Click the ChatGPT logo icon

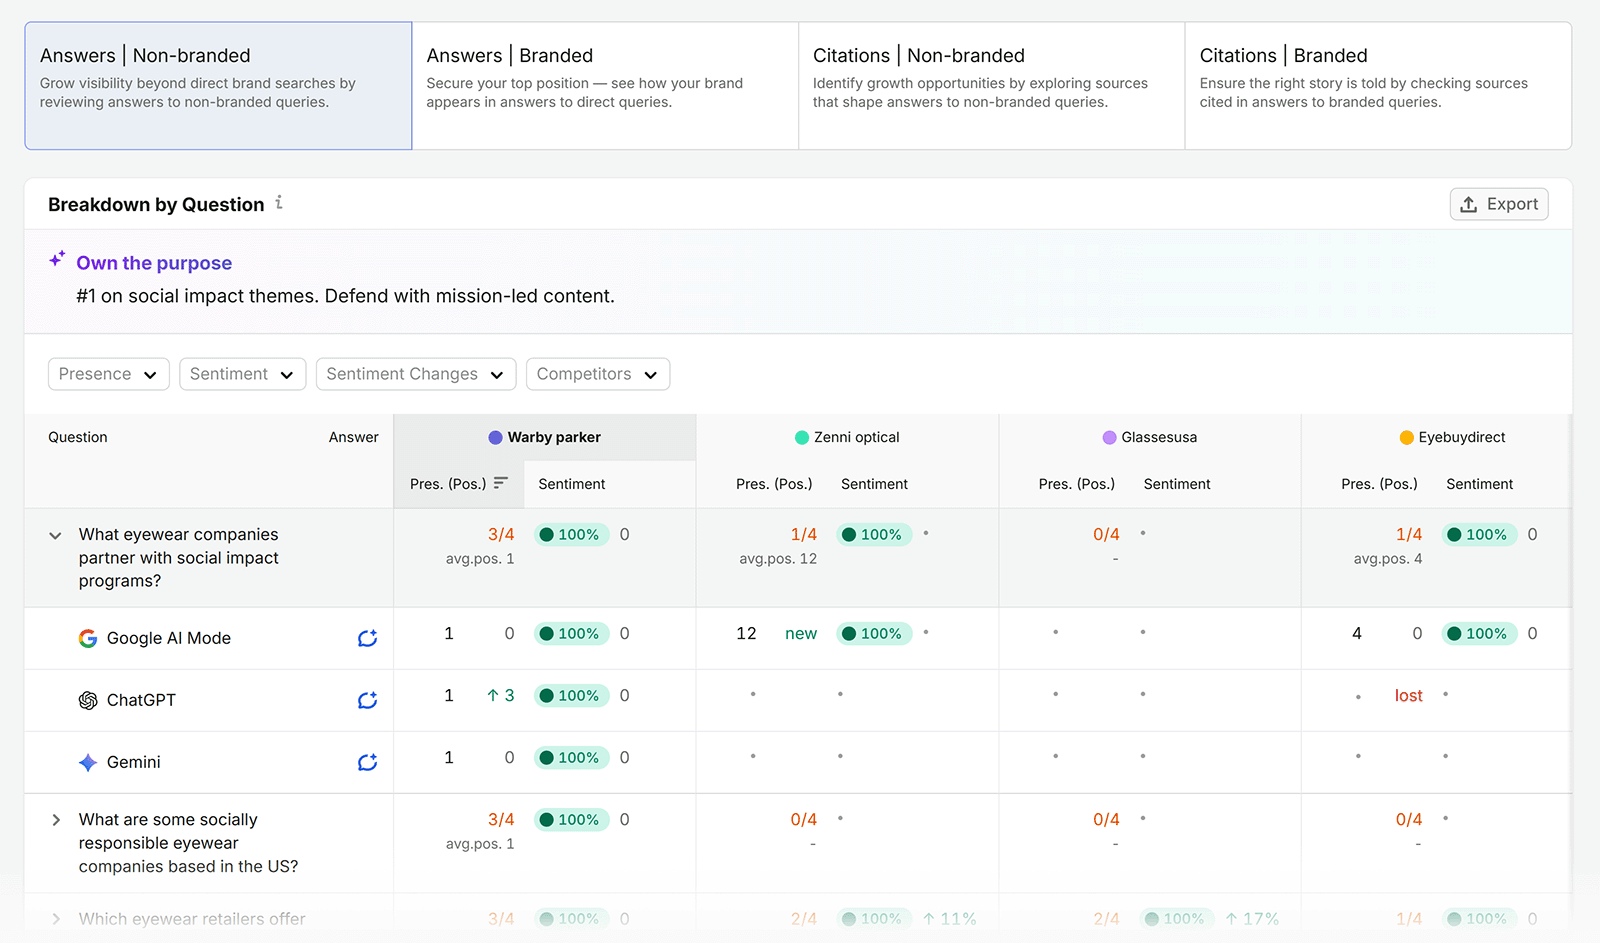[88, 700]
